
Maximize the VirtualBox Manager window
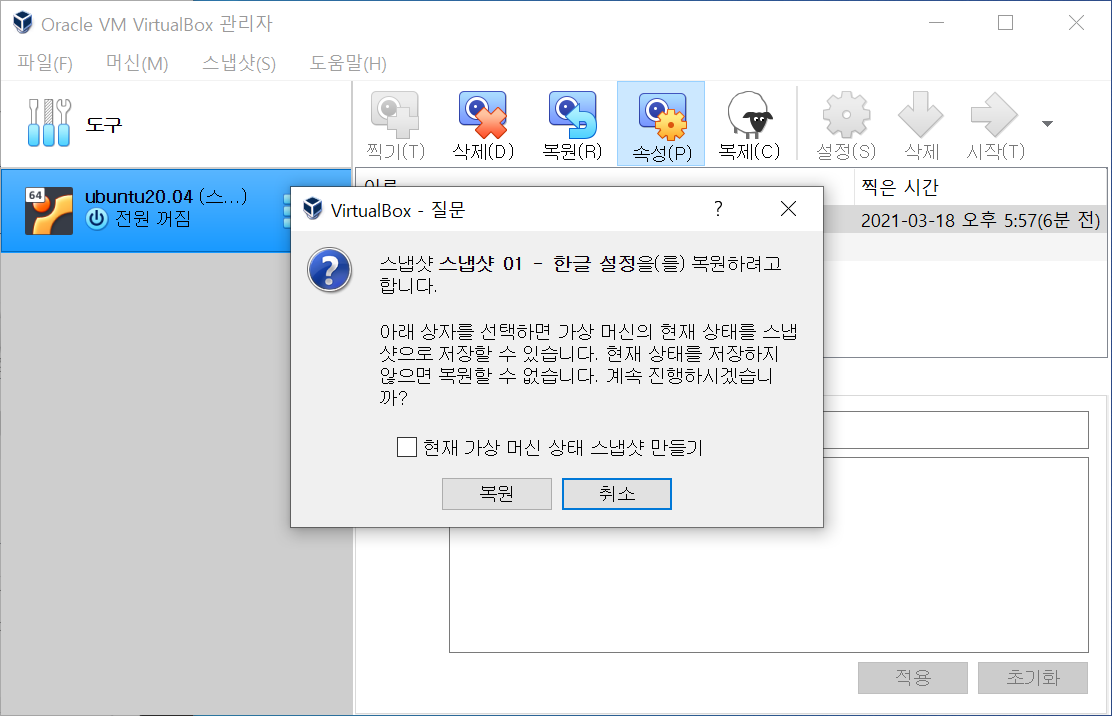(1006, 23)
